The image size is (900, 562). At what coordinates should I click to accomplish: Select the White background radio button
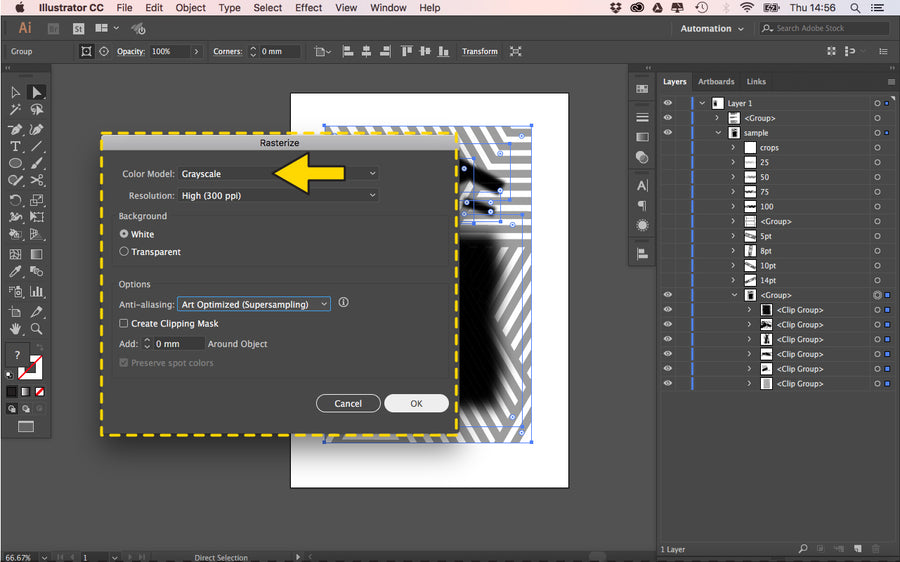pyautogui.click(x=124, y=234)
